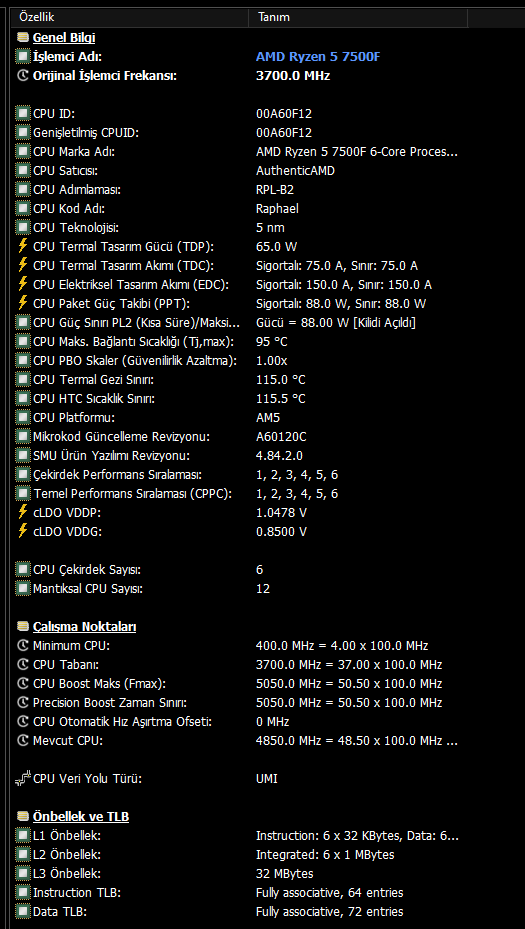Click the clock icon next to Orijinal İşlemci Frekansı
The width and height of the screenshot is (525, 929).
(x=23, y=76)
